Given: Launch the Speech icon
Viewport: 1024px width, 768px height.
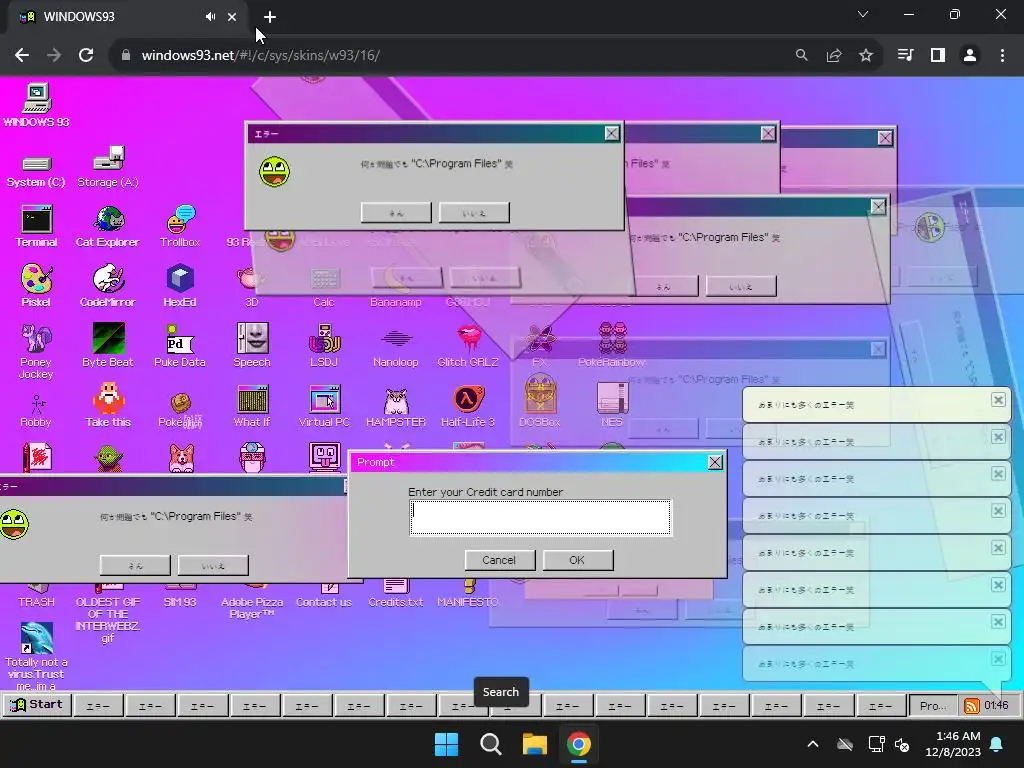Looking at the screenshot, I should click(x=252, y=346).
